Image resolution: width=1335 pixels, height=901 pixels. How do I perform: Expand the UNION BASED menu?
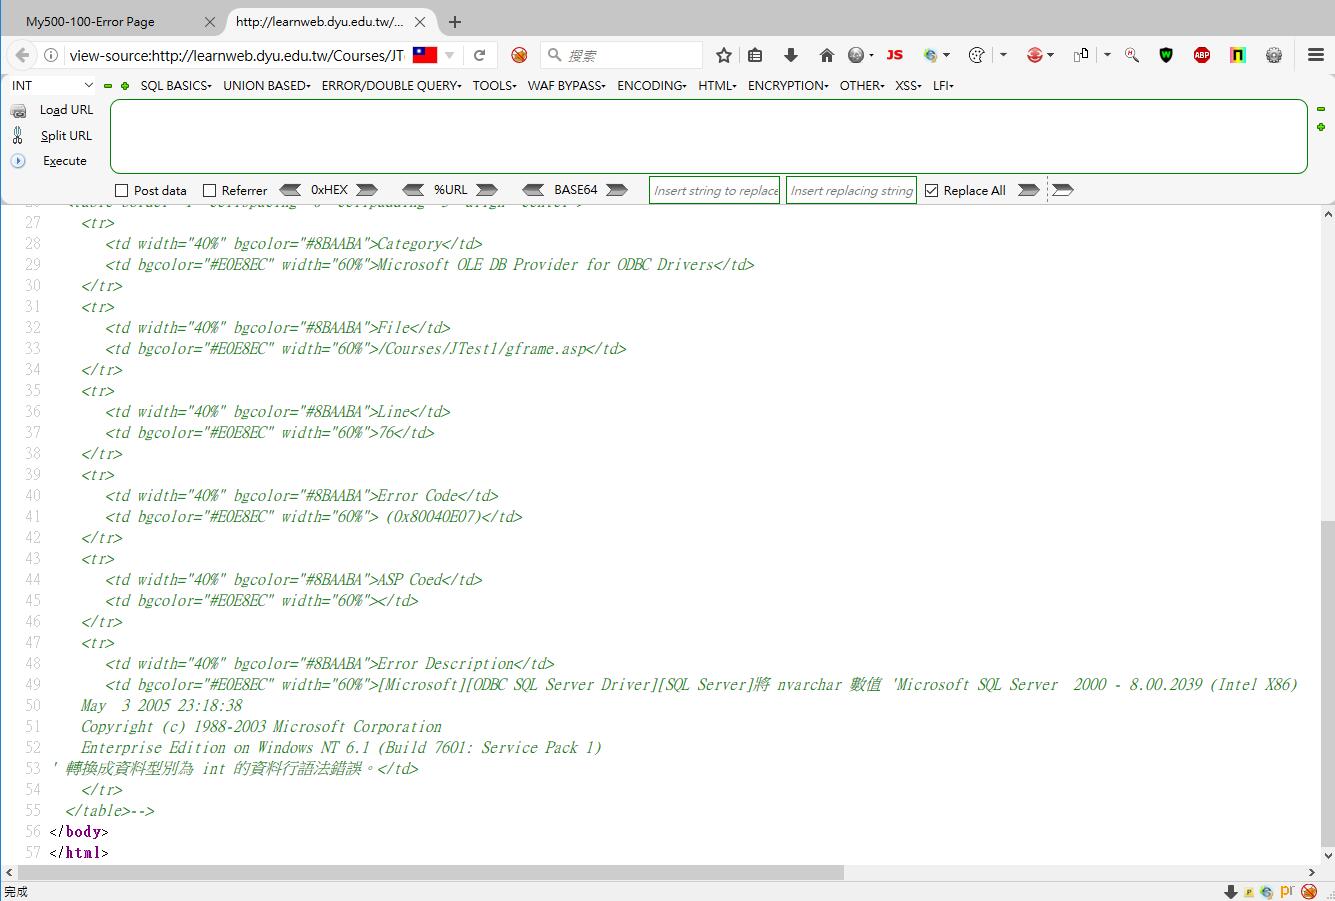[267, 86]
